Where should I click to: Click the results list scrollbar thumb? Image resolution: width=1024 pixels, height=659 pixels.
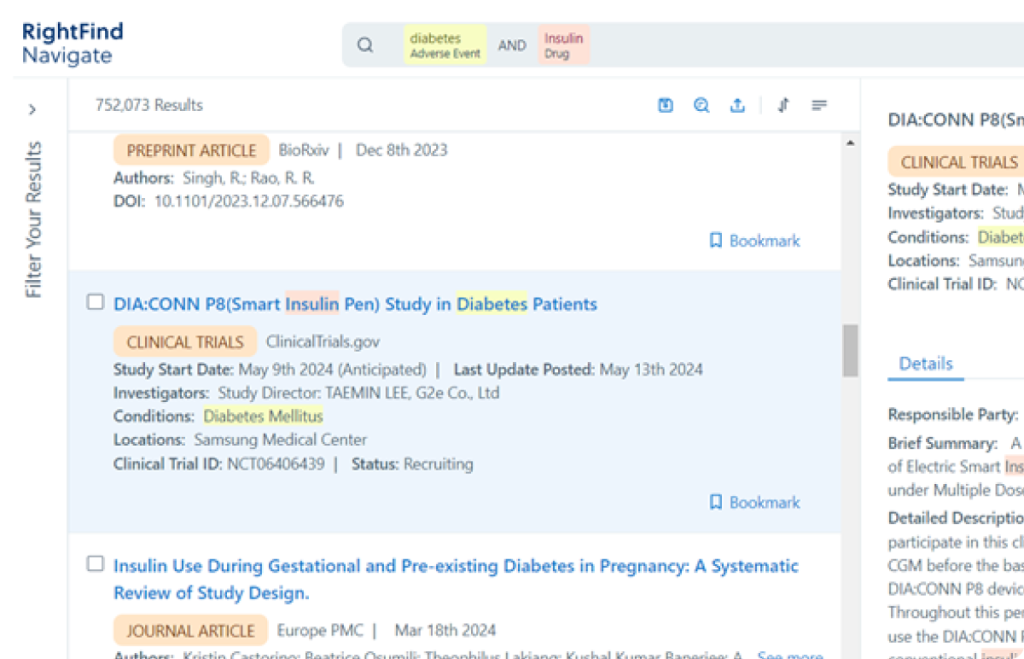tap(850, 351)
